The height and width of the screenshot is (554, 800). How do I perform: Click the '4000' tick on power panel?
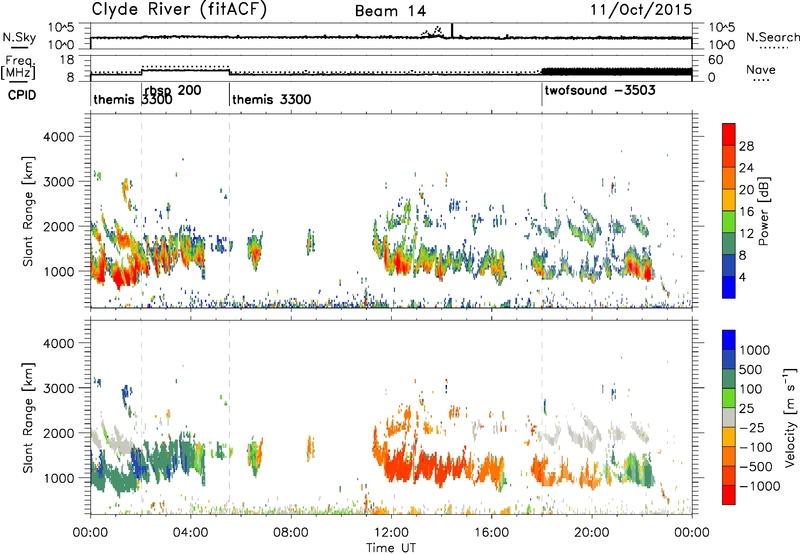[59, 137]
